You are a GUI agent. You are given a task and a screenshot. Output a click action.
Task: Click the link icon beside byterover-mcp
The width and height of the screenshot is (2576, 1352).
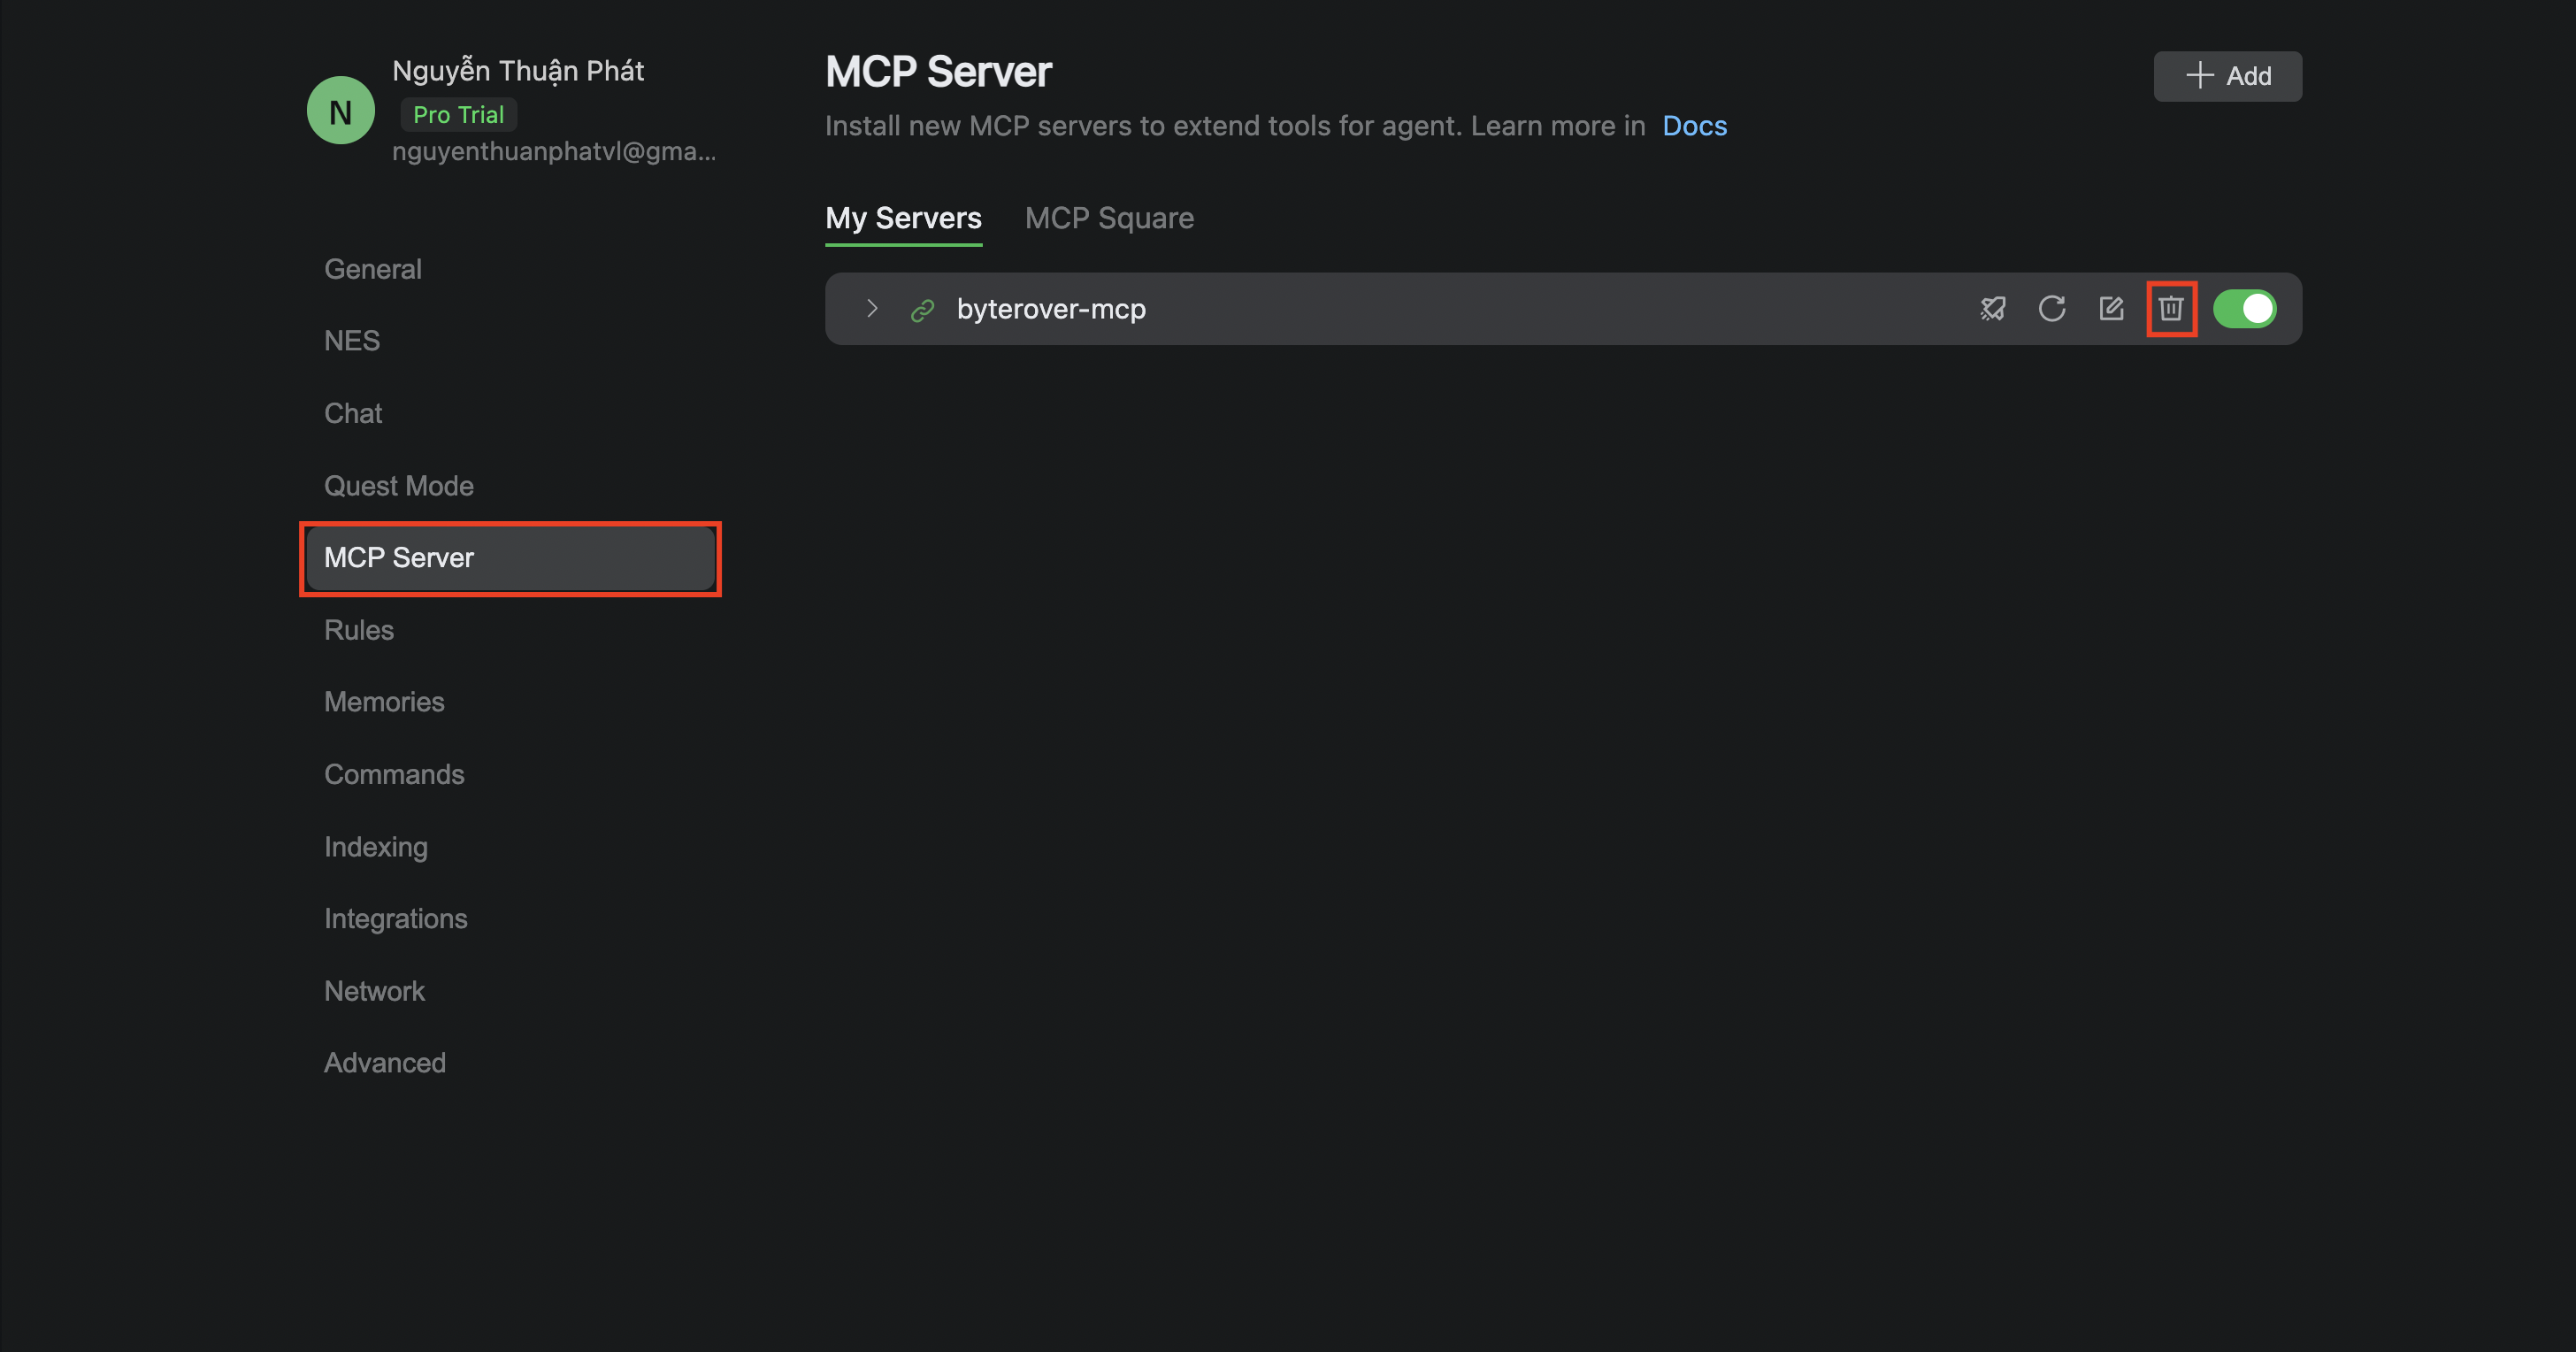click(921, 309)
